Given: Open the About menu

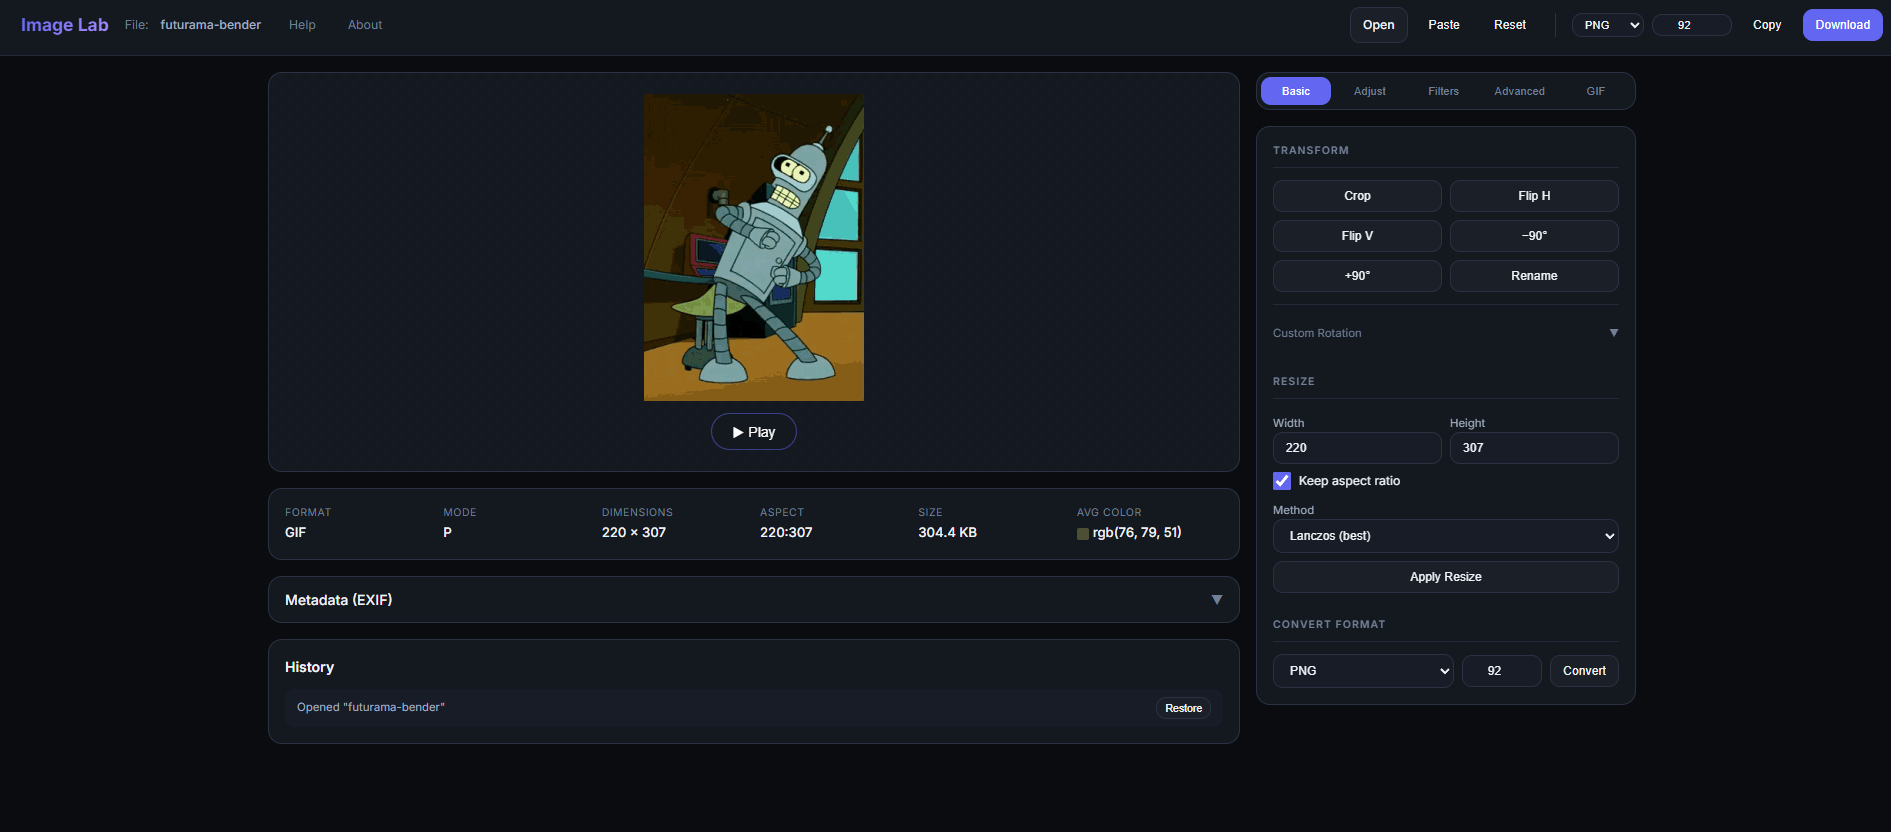Looking at the screenshot, I should [365, 25].
